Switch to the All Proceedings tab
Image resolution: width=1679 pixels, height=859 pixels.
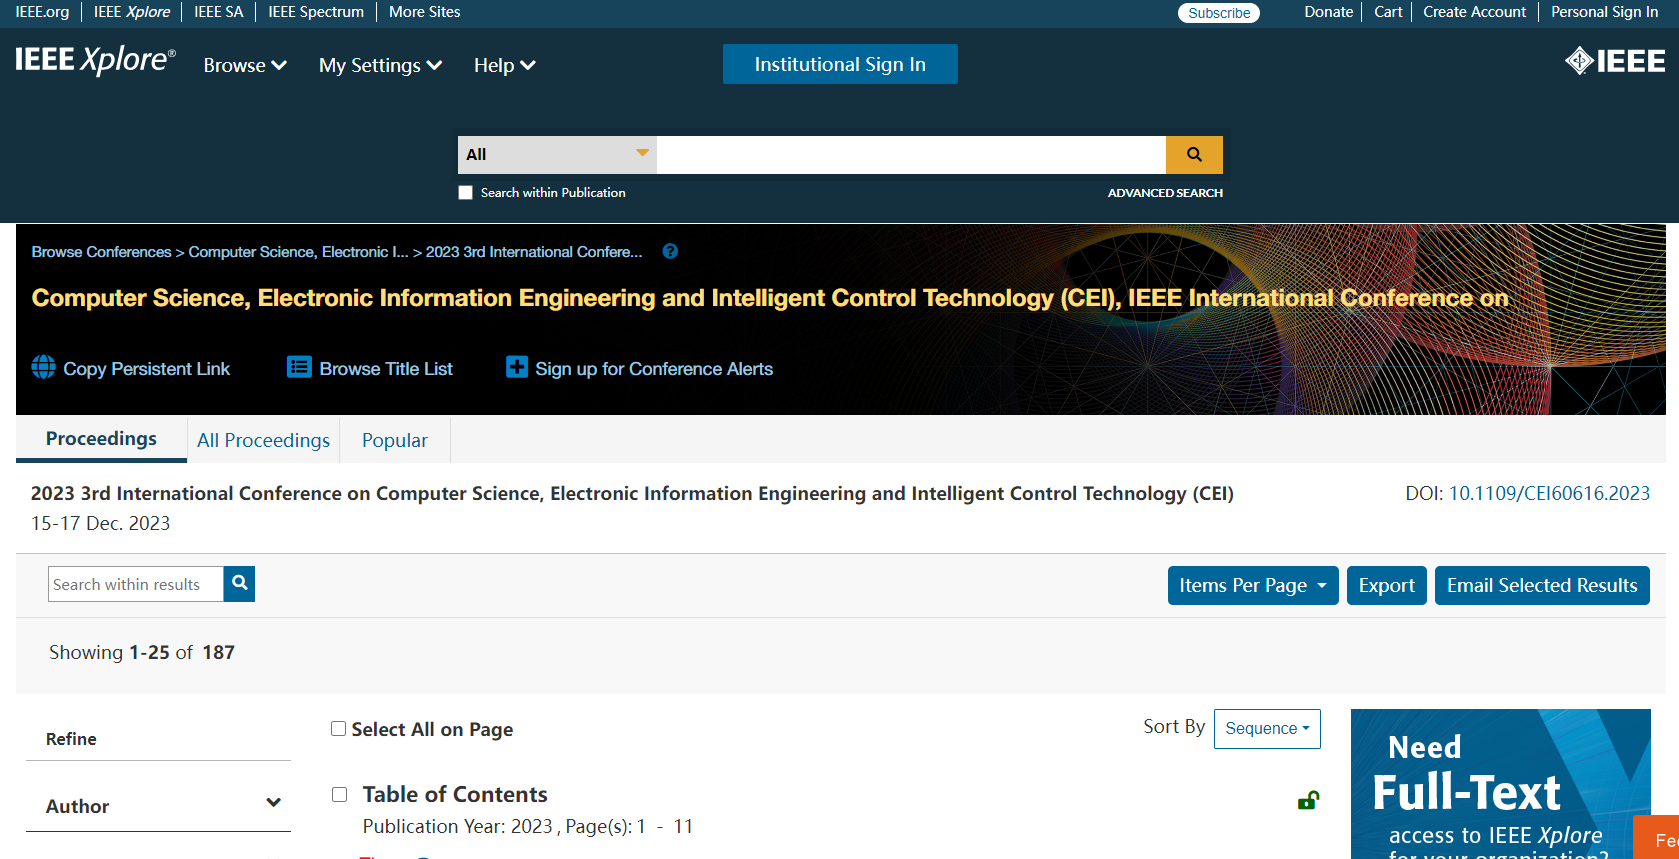263,440
